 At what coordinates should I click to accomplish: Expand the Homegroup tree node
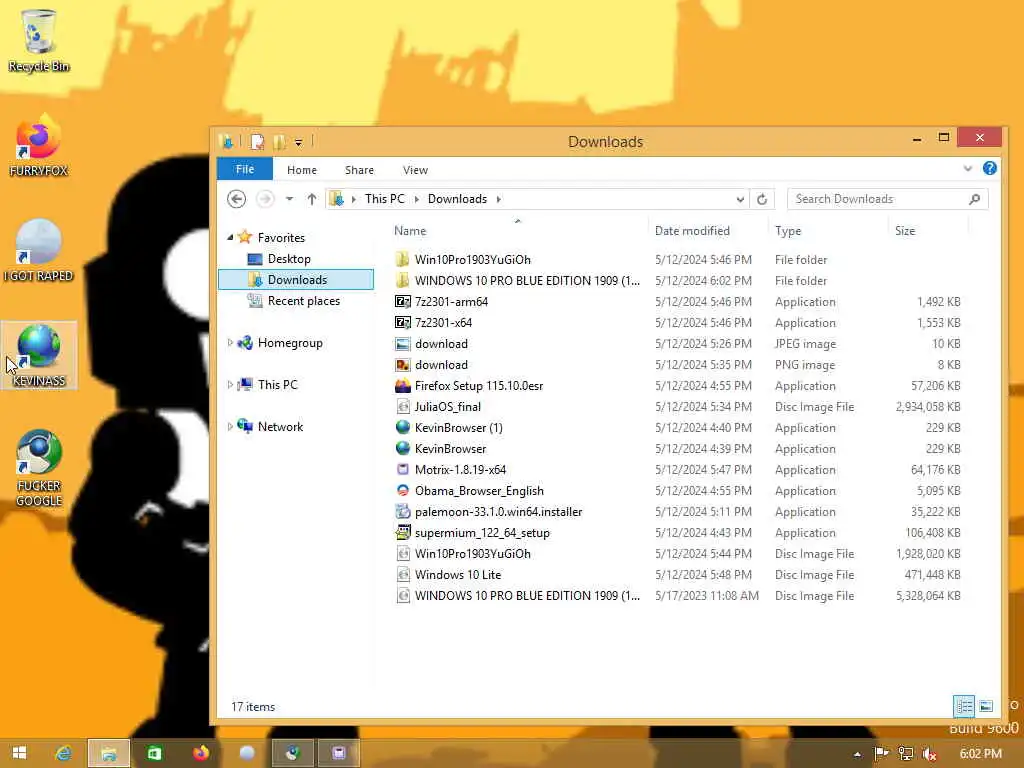230,343
